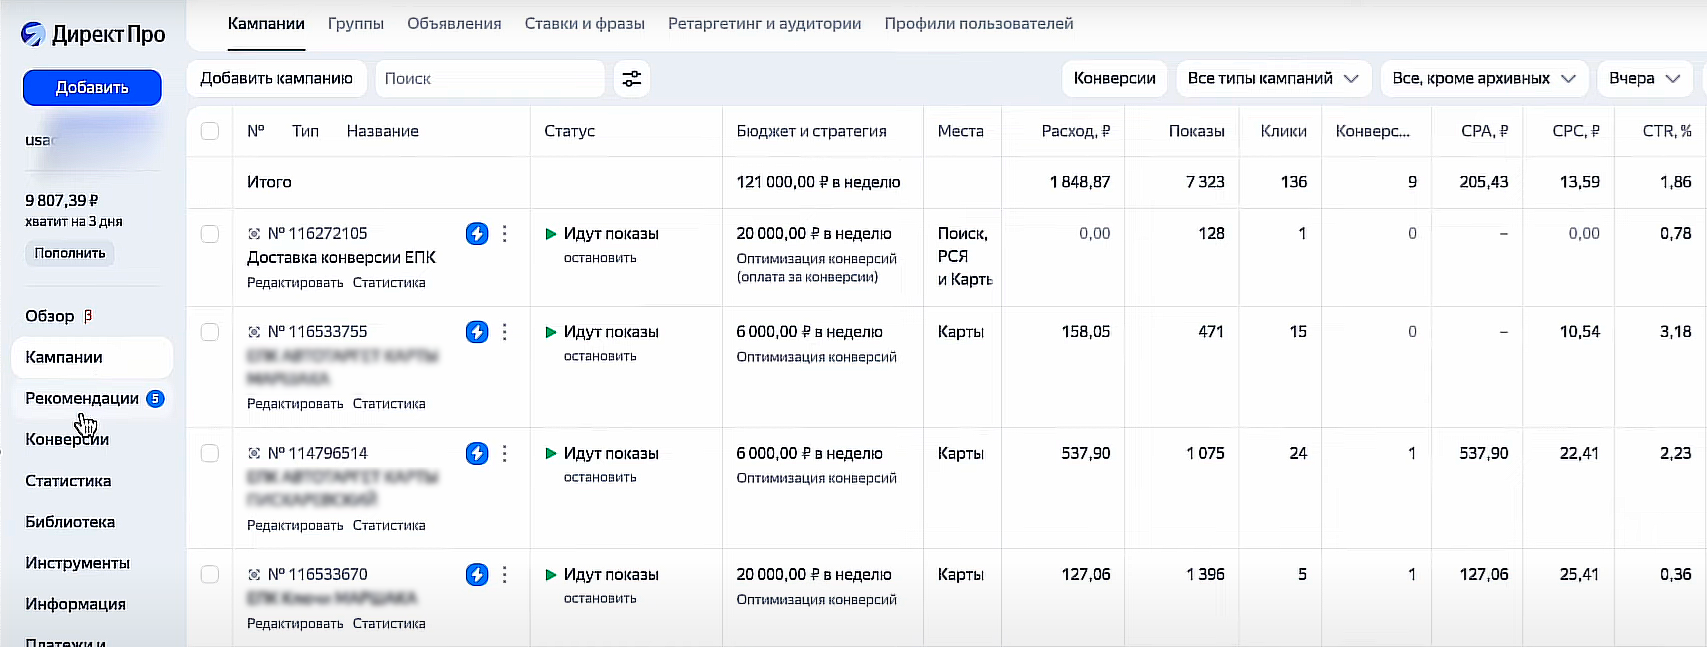Click lightning icon for campaign 116533755
This screenshot has height=647, width=1707.
point(477,332)
